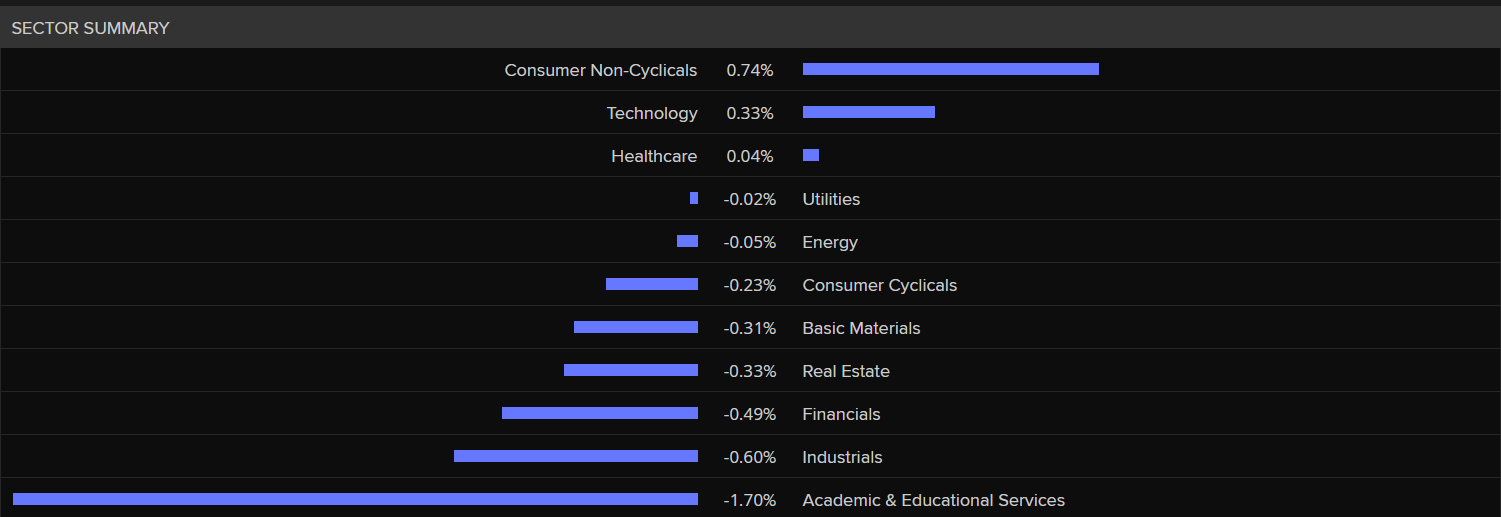Click the Technology sector performance bar
1501x517 pixels.
click(x=868, y=112)
